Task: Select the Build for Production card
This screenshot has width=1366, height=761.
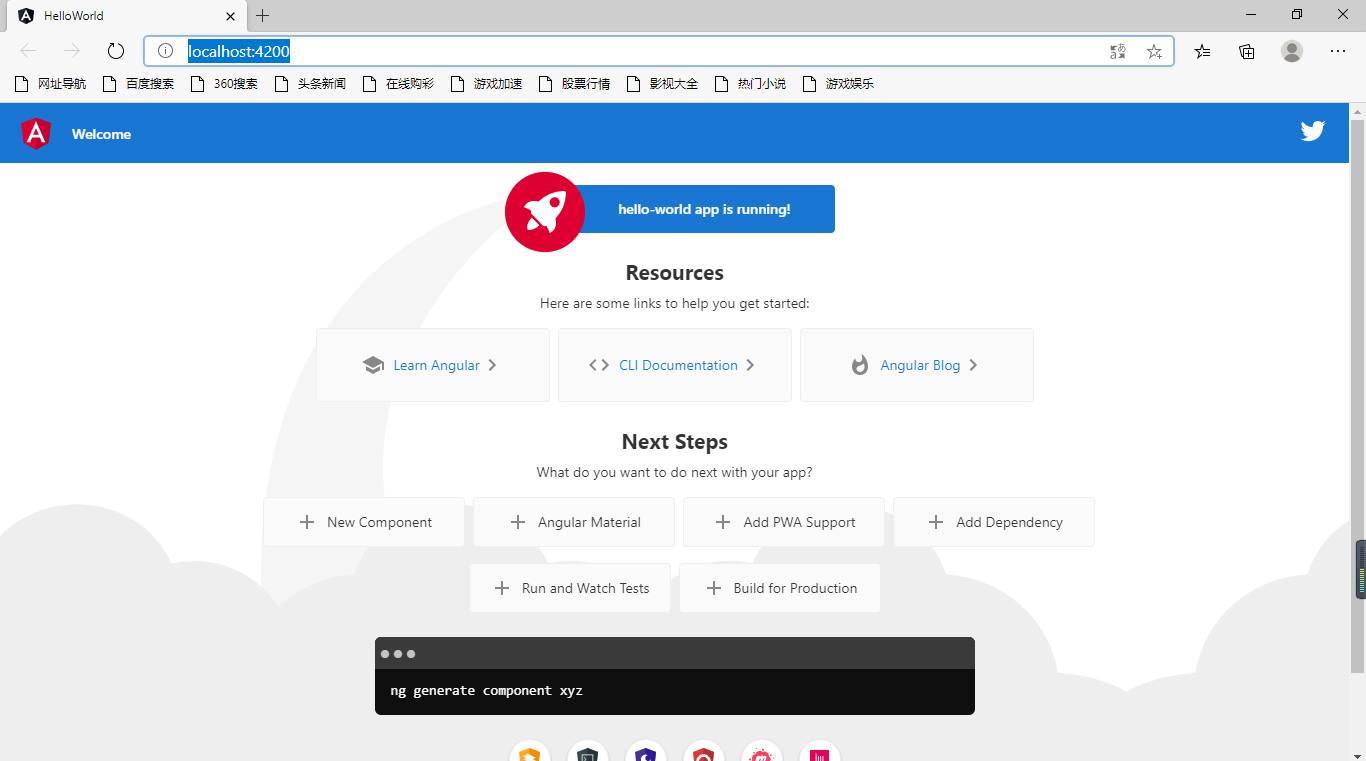Action: [780, 588]
